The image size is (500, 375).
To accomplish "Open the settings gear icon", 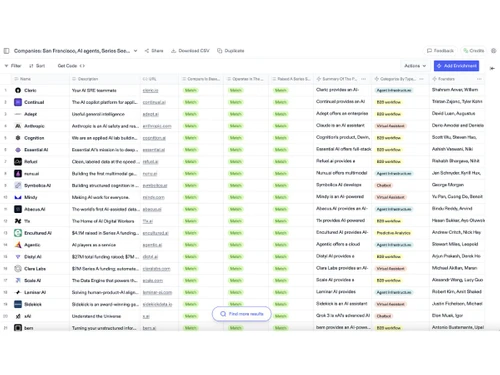I will point(494,51).
